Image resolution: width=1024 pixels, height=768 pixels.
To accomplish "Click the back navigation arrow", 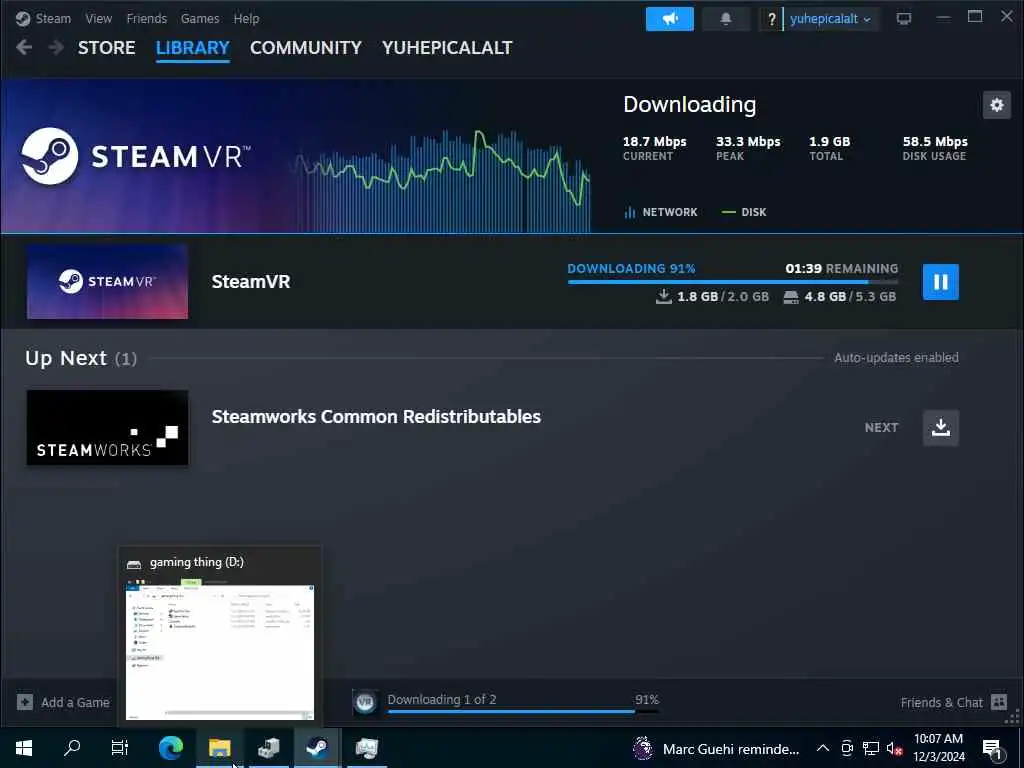I will pos(24,47).
